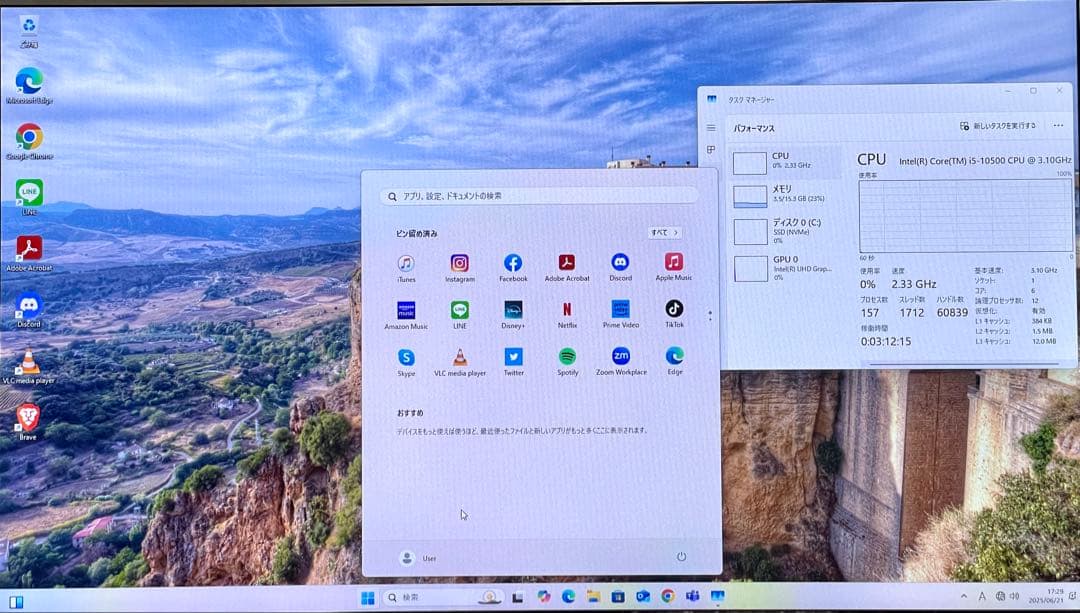Open the Brave desktop shortcut
The image size is (1080, 613).
[x=28, y=418]
